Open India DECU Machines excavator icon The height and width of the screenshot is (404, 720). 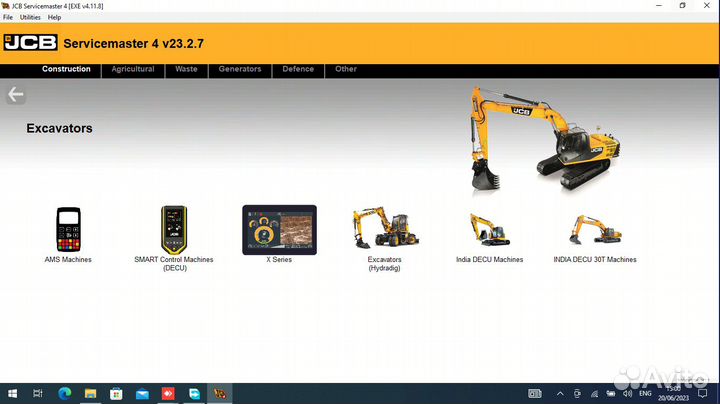[489, 230]
